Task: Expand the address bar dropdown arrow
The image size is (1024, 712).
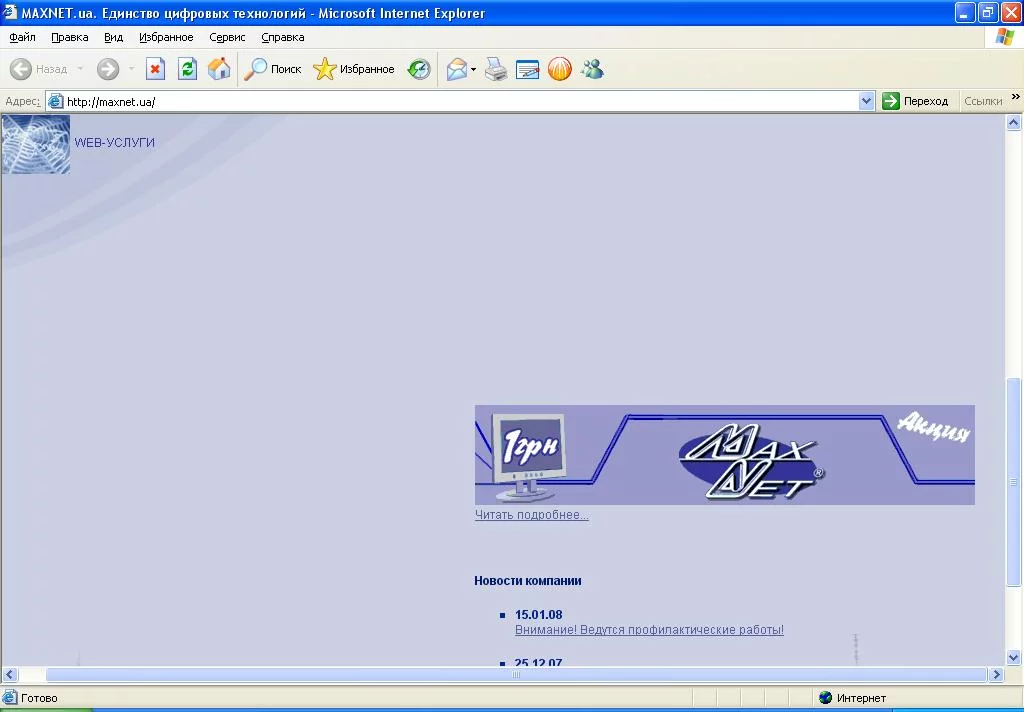Action: tap(866, 101)
